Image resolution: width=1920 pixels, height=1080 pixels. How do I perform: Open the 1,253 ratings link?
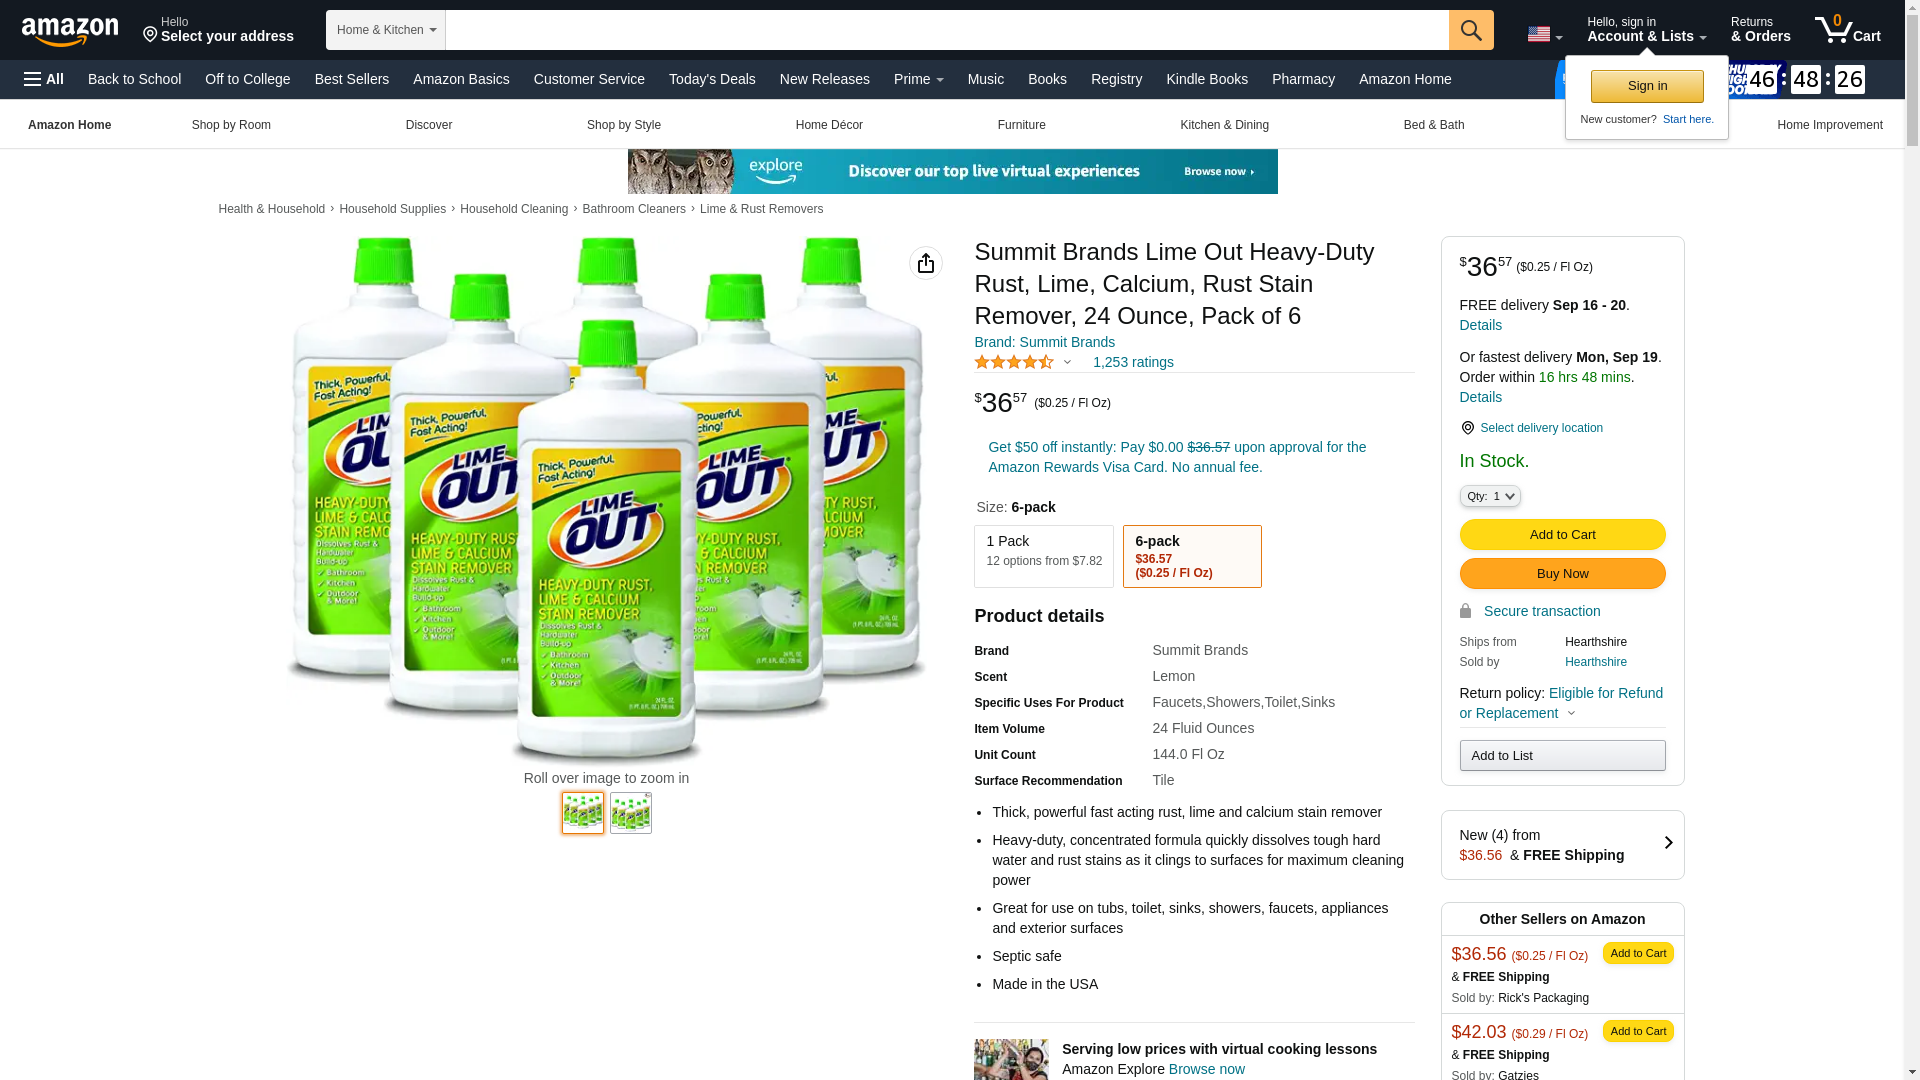coord(1133,362)
